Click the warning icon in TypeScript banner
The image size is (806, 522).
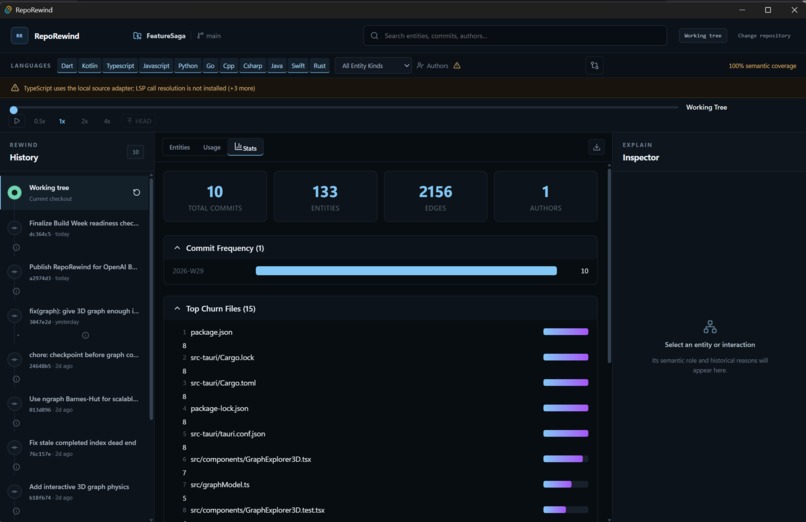[15, 88]
